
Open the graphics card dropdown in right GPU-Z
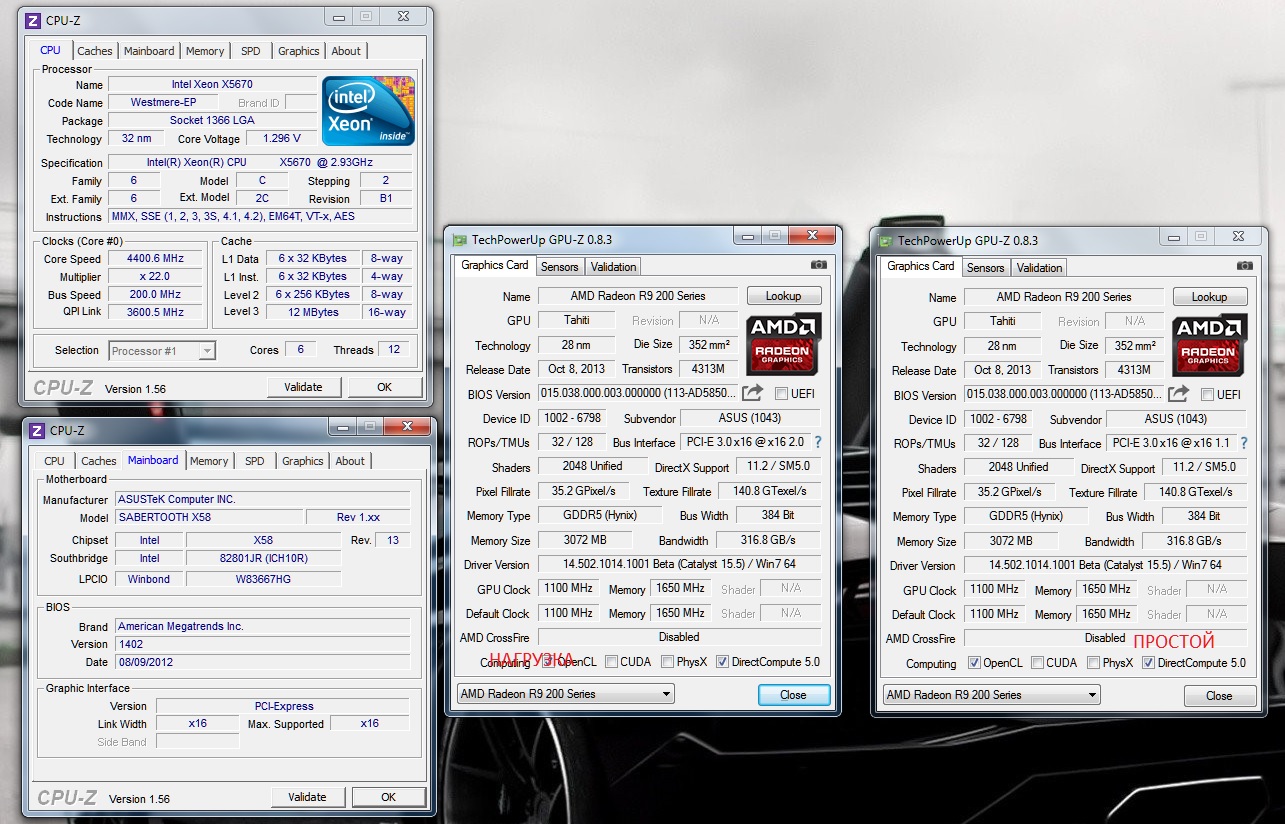[x=992, y=695]
